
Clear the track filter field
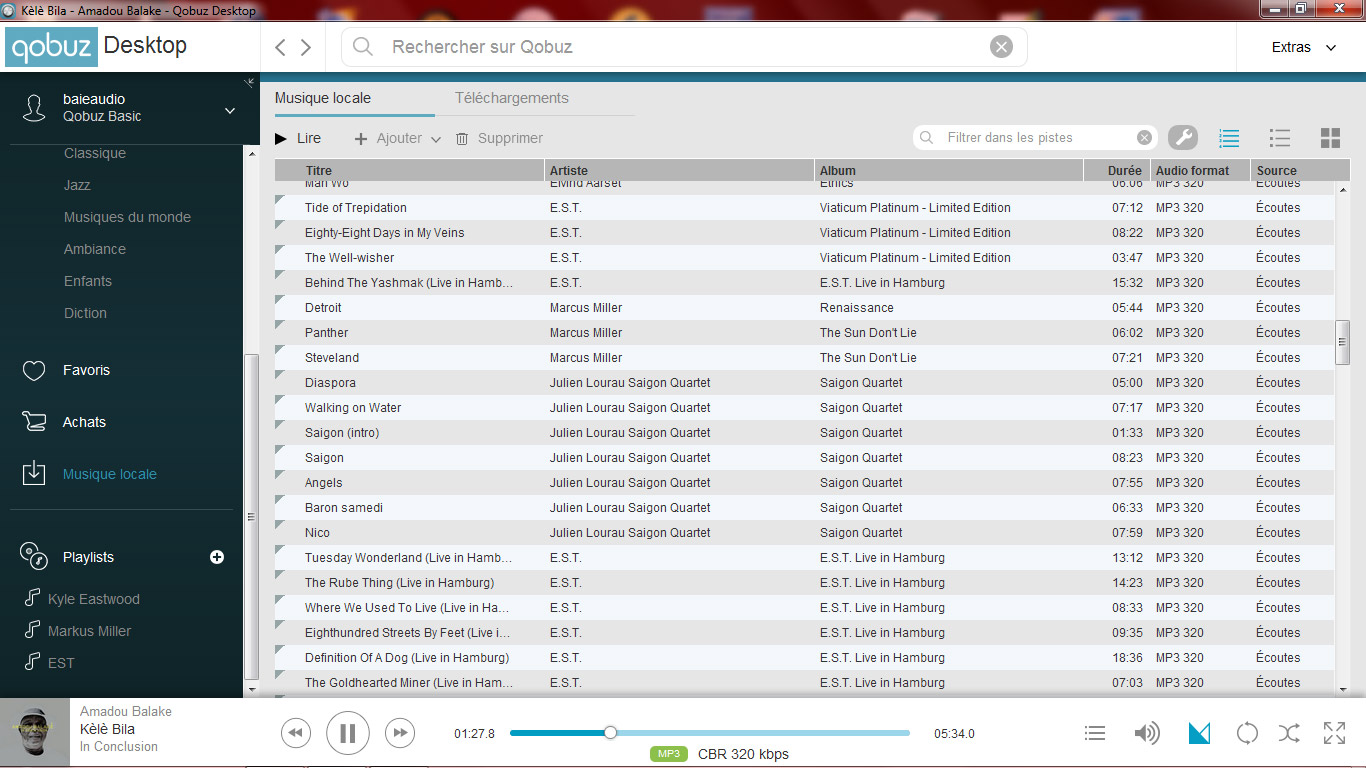[1145, 138]
